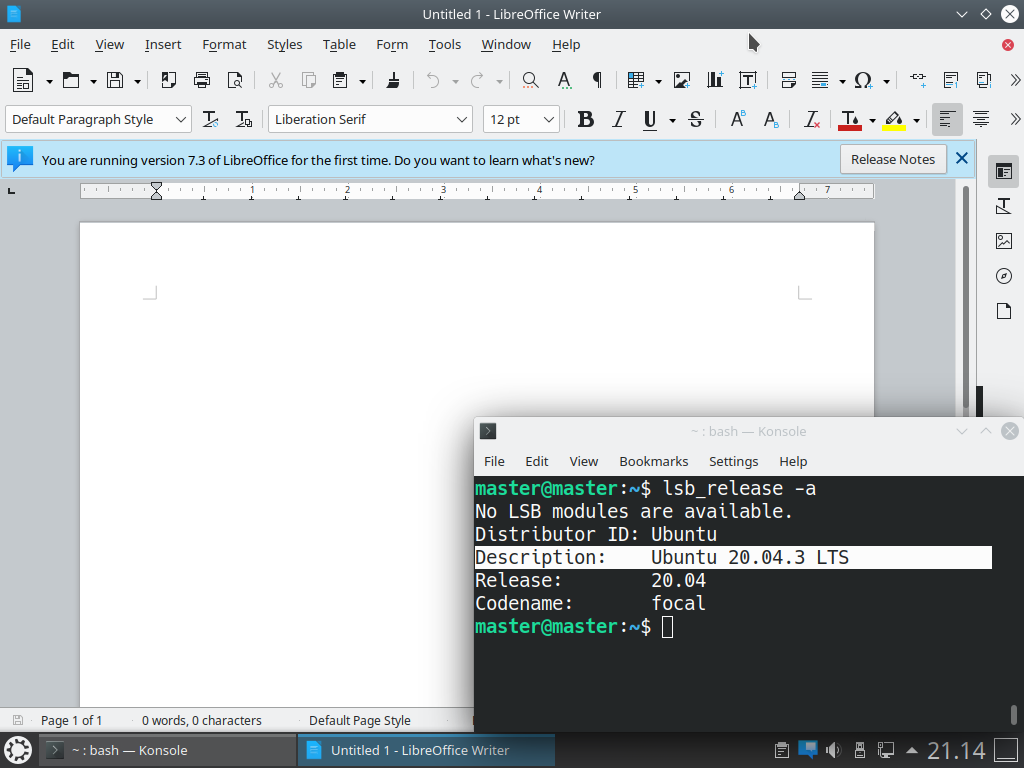Open Print Preview
The image size is (1024, 768).
[234, 80]
